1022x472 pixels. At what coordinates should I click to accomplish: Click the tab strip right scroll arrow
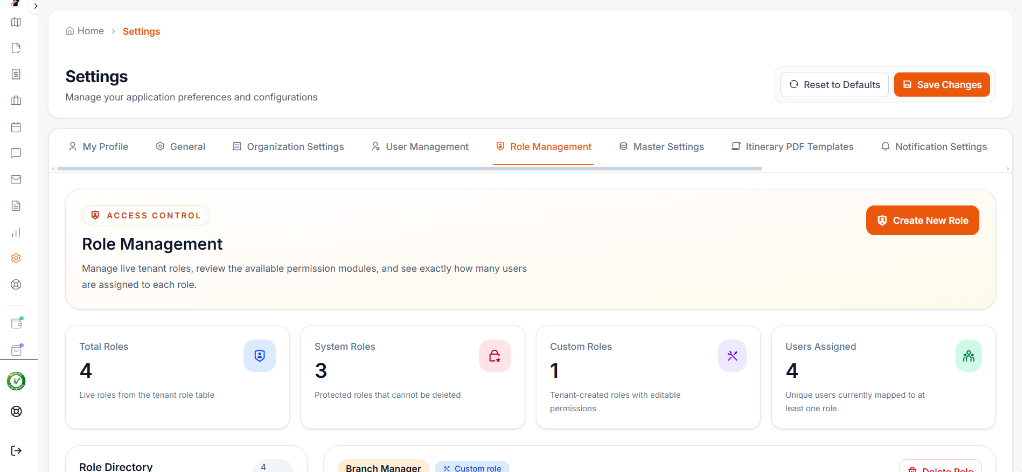click(x=1010, y=169)
